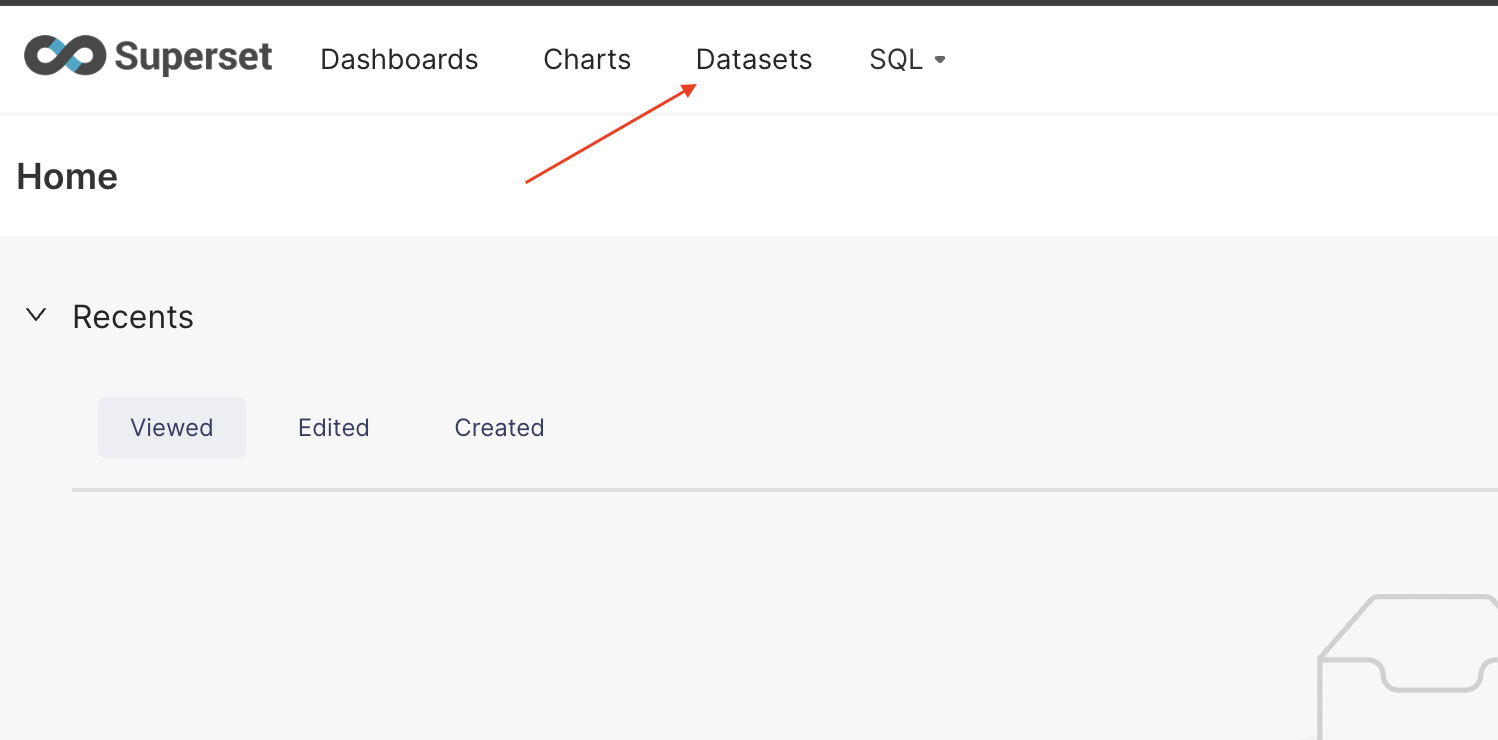Open the Dashboards page
Viewport: 1498px width, 740px height.
pos(399,60)
